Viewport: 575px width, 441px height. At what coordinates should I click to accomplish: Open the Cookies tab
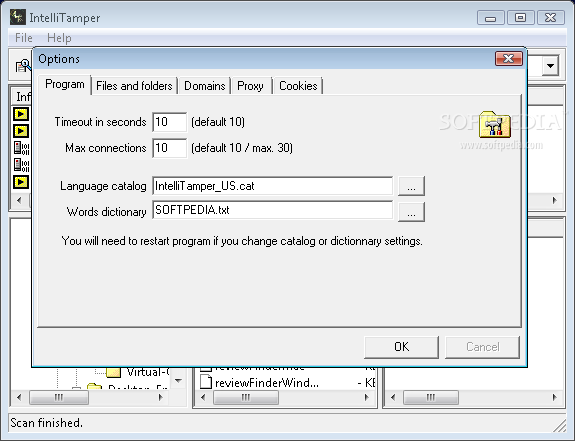point(298,86)
